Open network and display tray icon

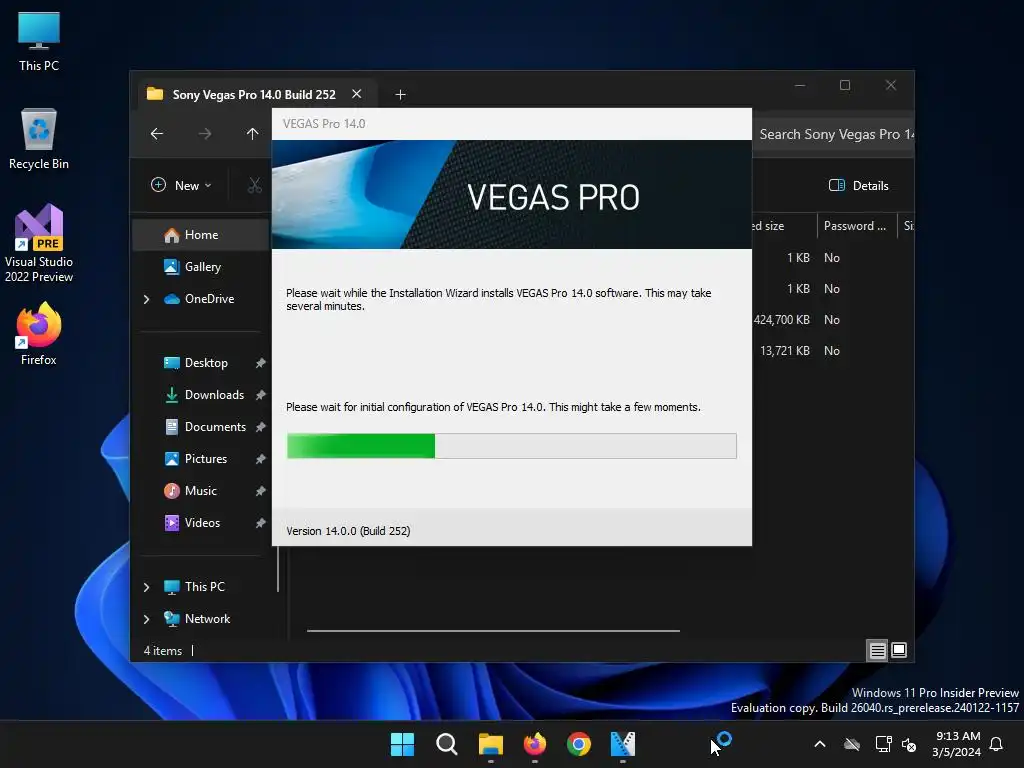(x=883, y=744)
